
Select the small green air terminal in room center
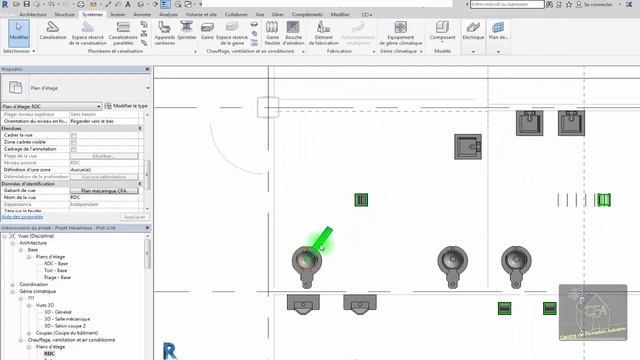361,200
